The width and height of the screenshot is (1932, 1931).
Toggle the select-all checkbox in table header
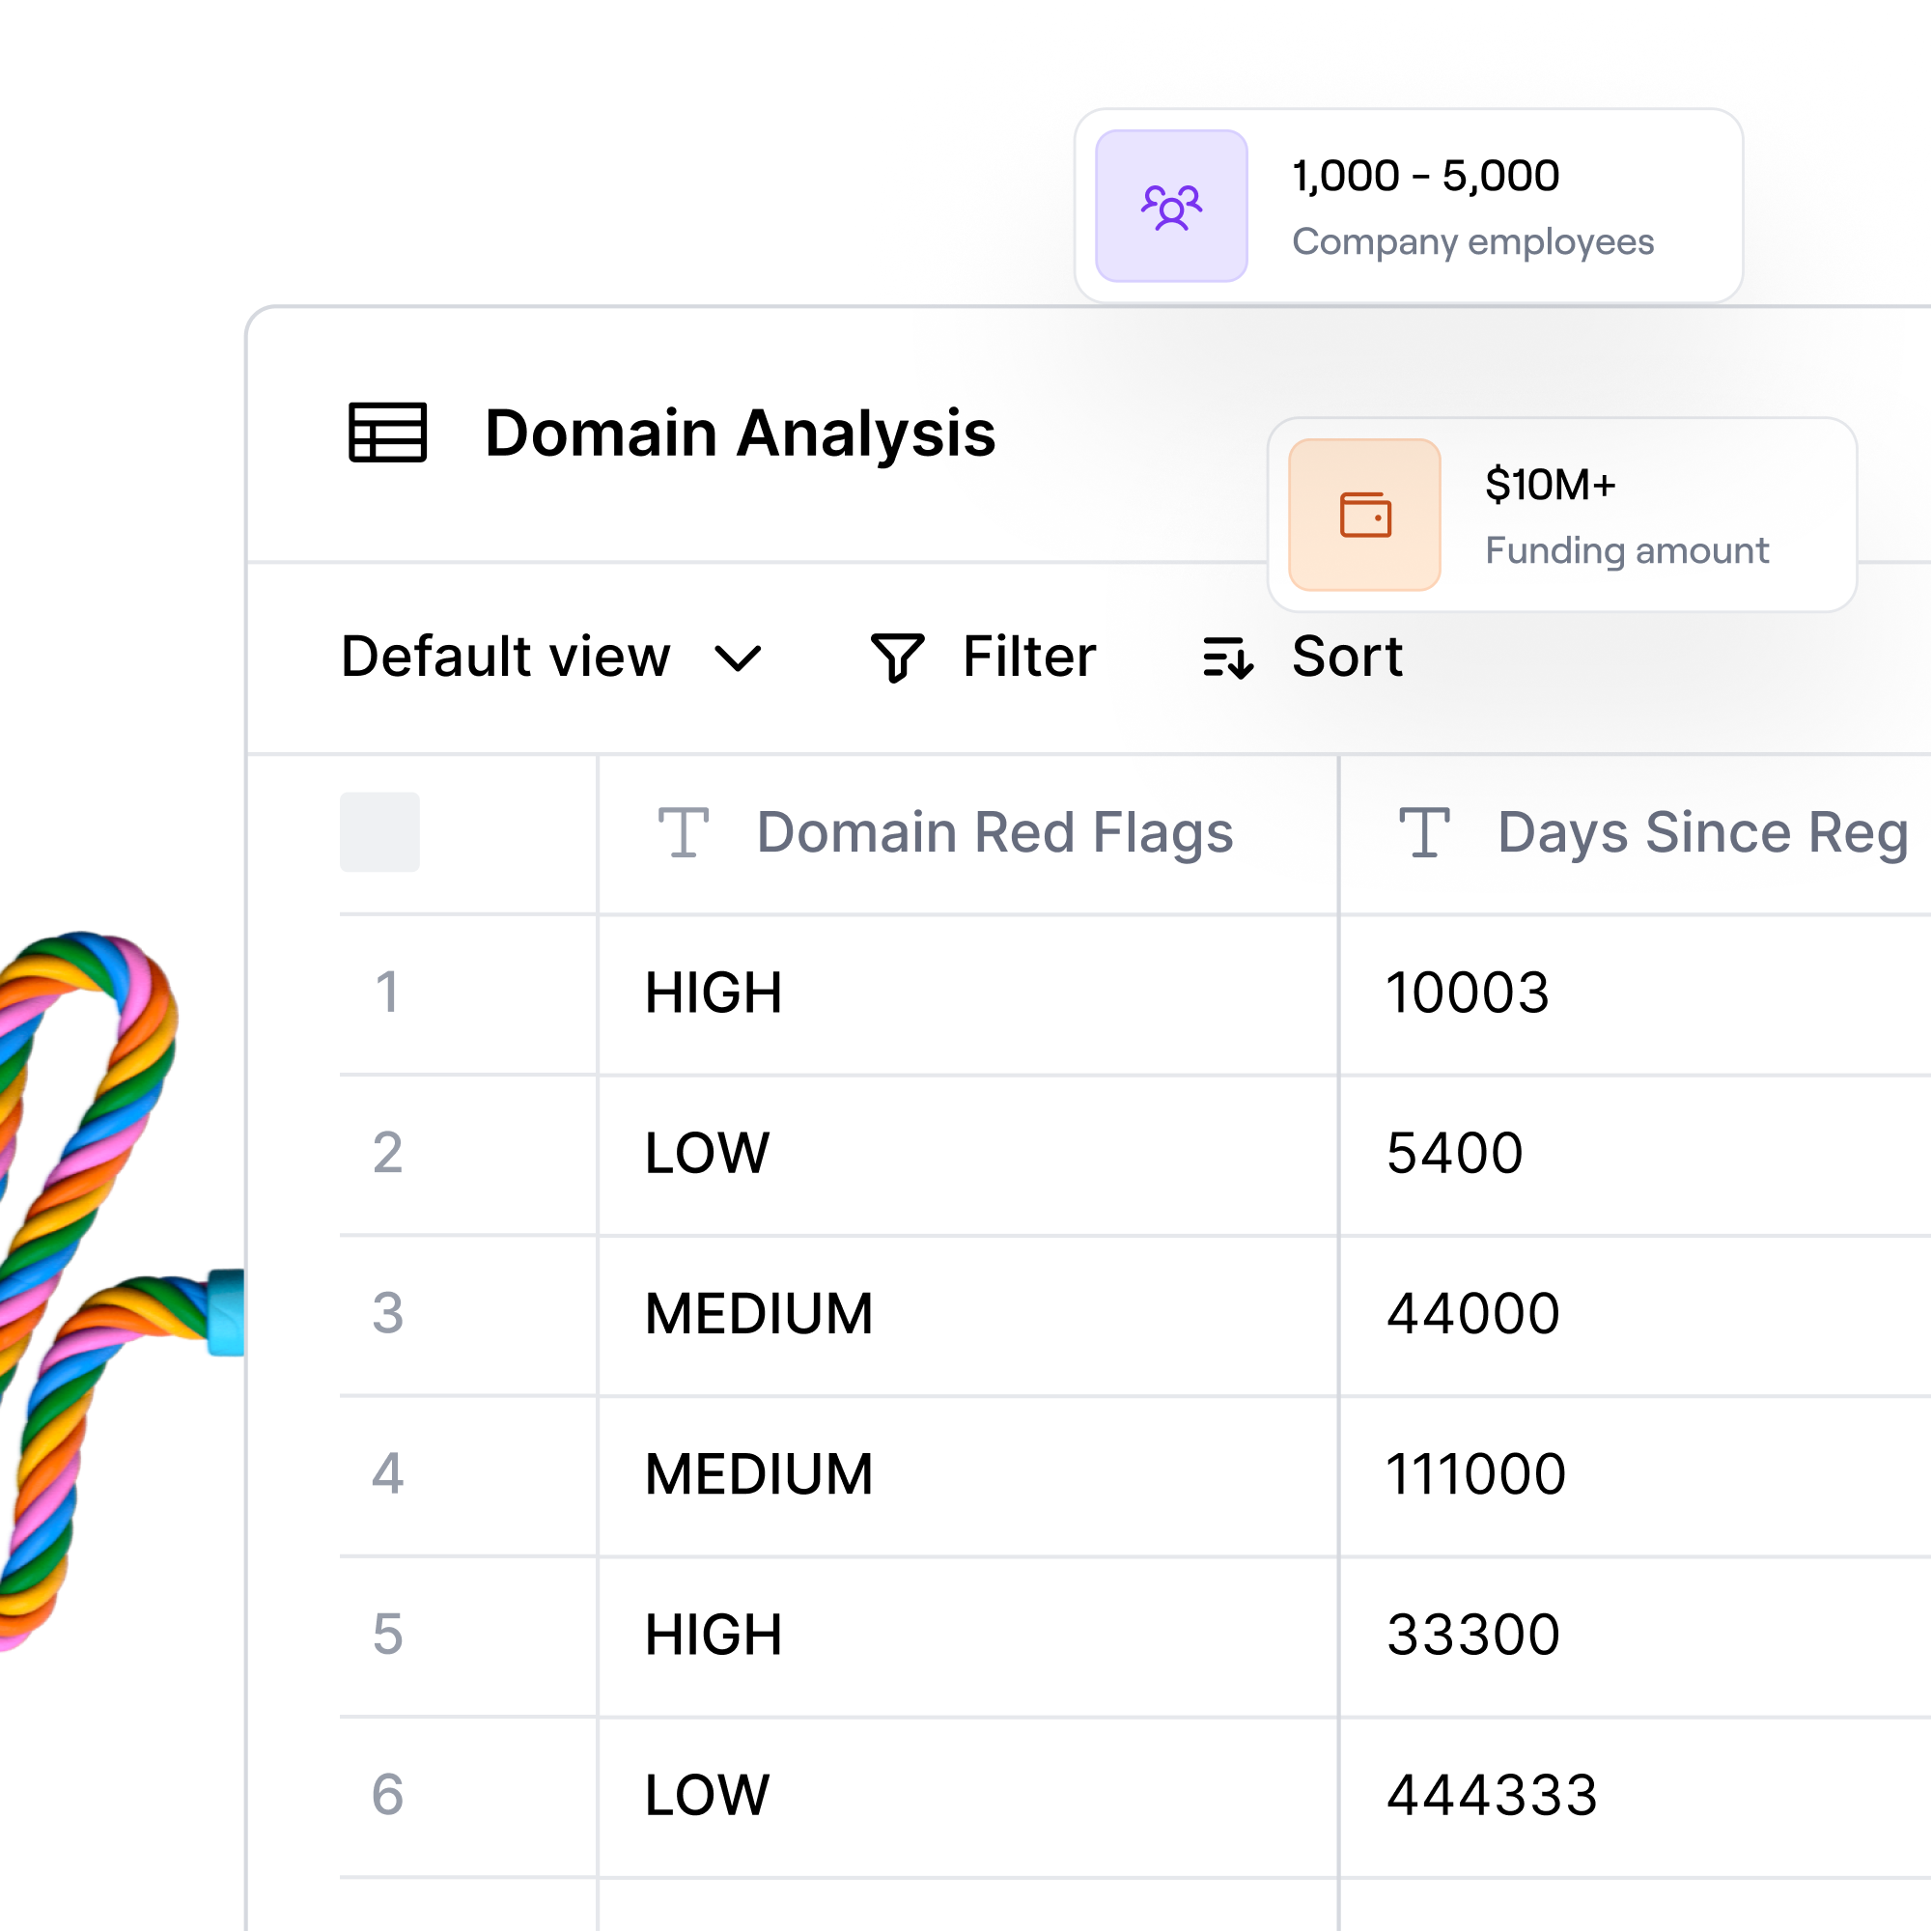coord(380,832)
